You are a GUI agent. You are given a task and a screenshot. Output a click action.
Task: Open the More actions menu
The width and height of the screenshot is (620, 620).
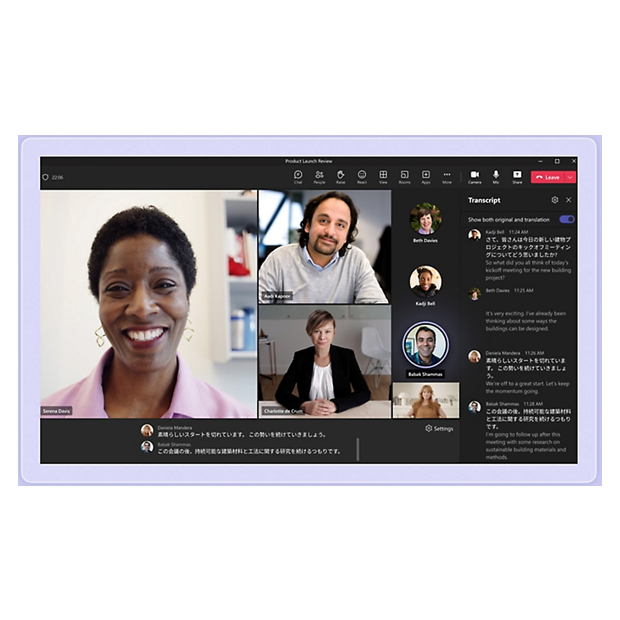[x=447, y=176]
